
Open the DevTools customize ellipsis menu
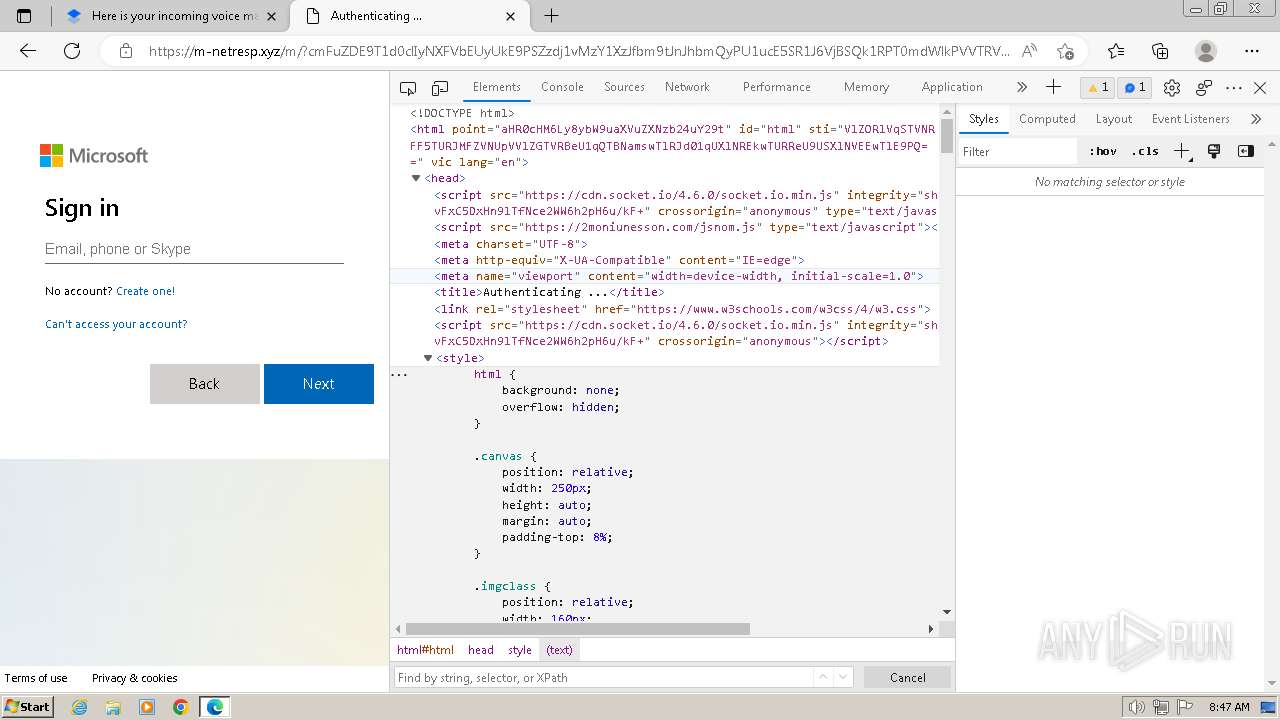1234,88
